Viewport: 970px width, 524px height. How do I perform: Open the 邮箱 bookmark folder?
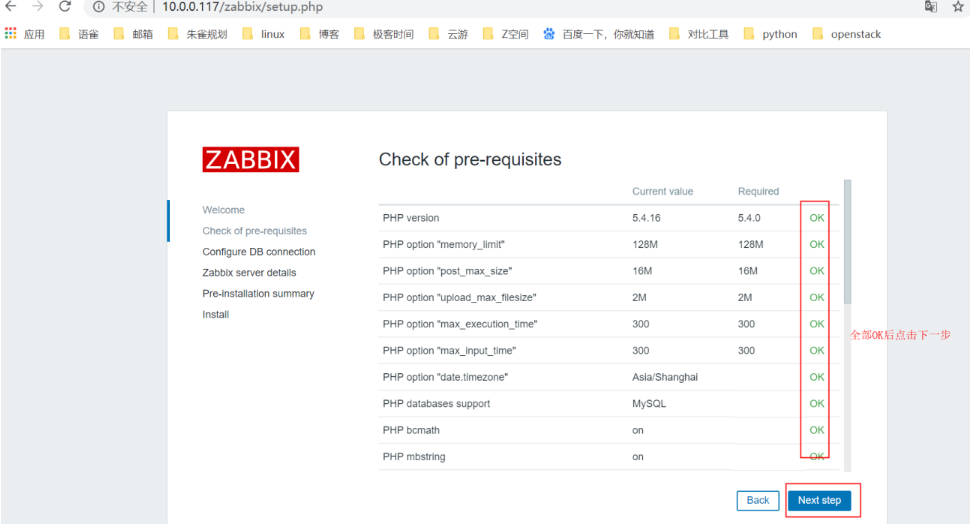[133, 34]
